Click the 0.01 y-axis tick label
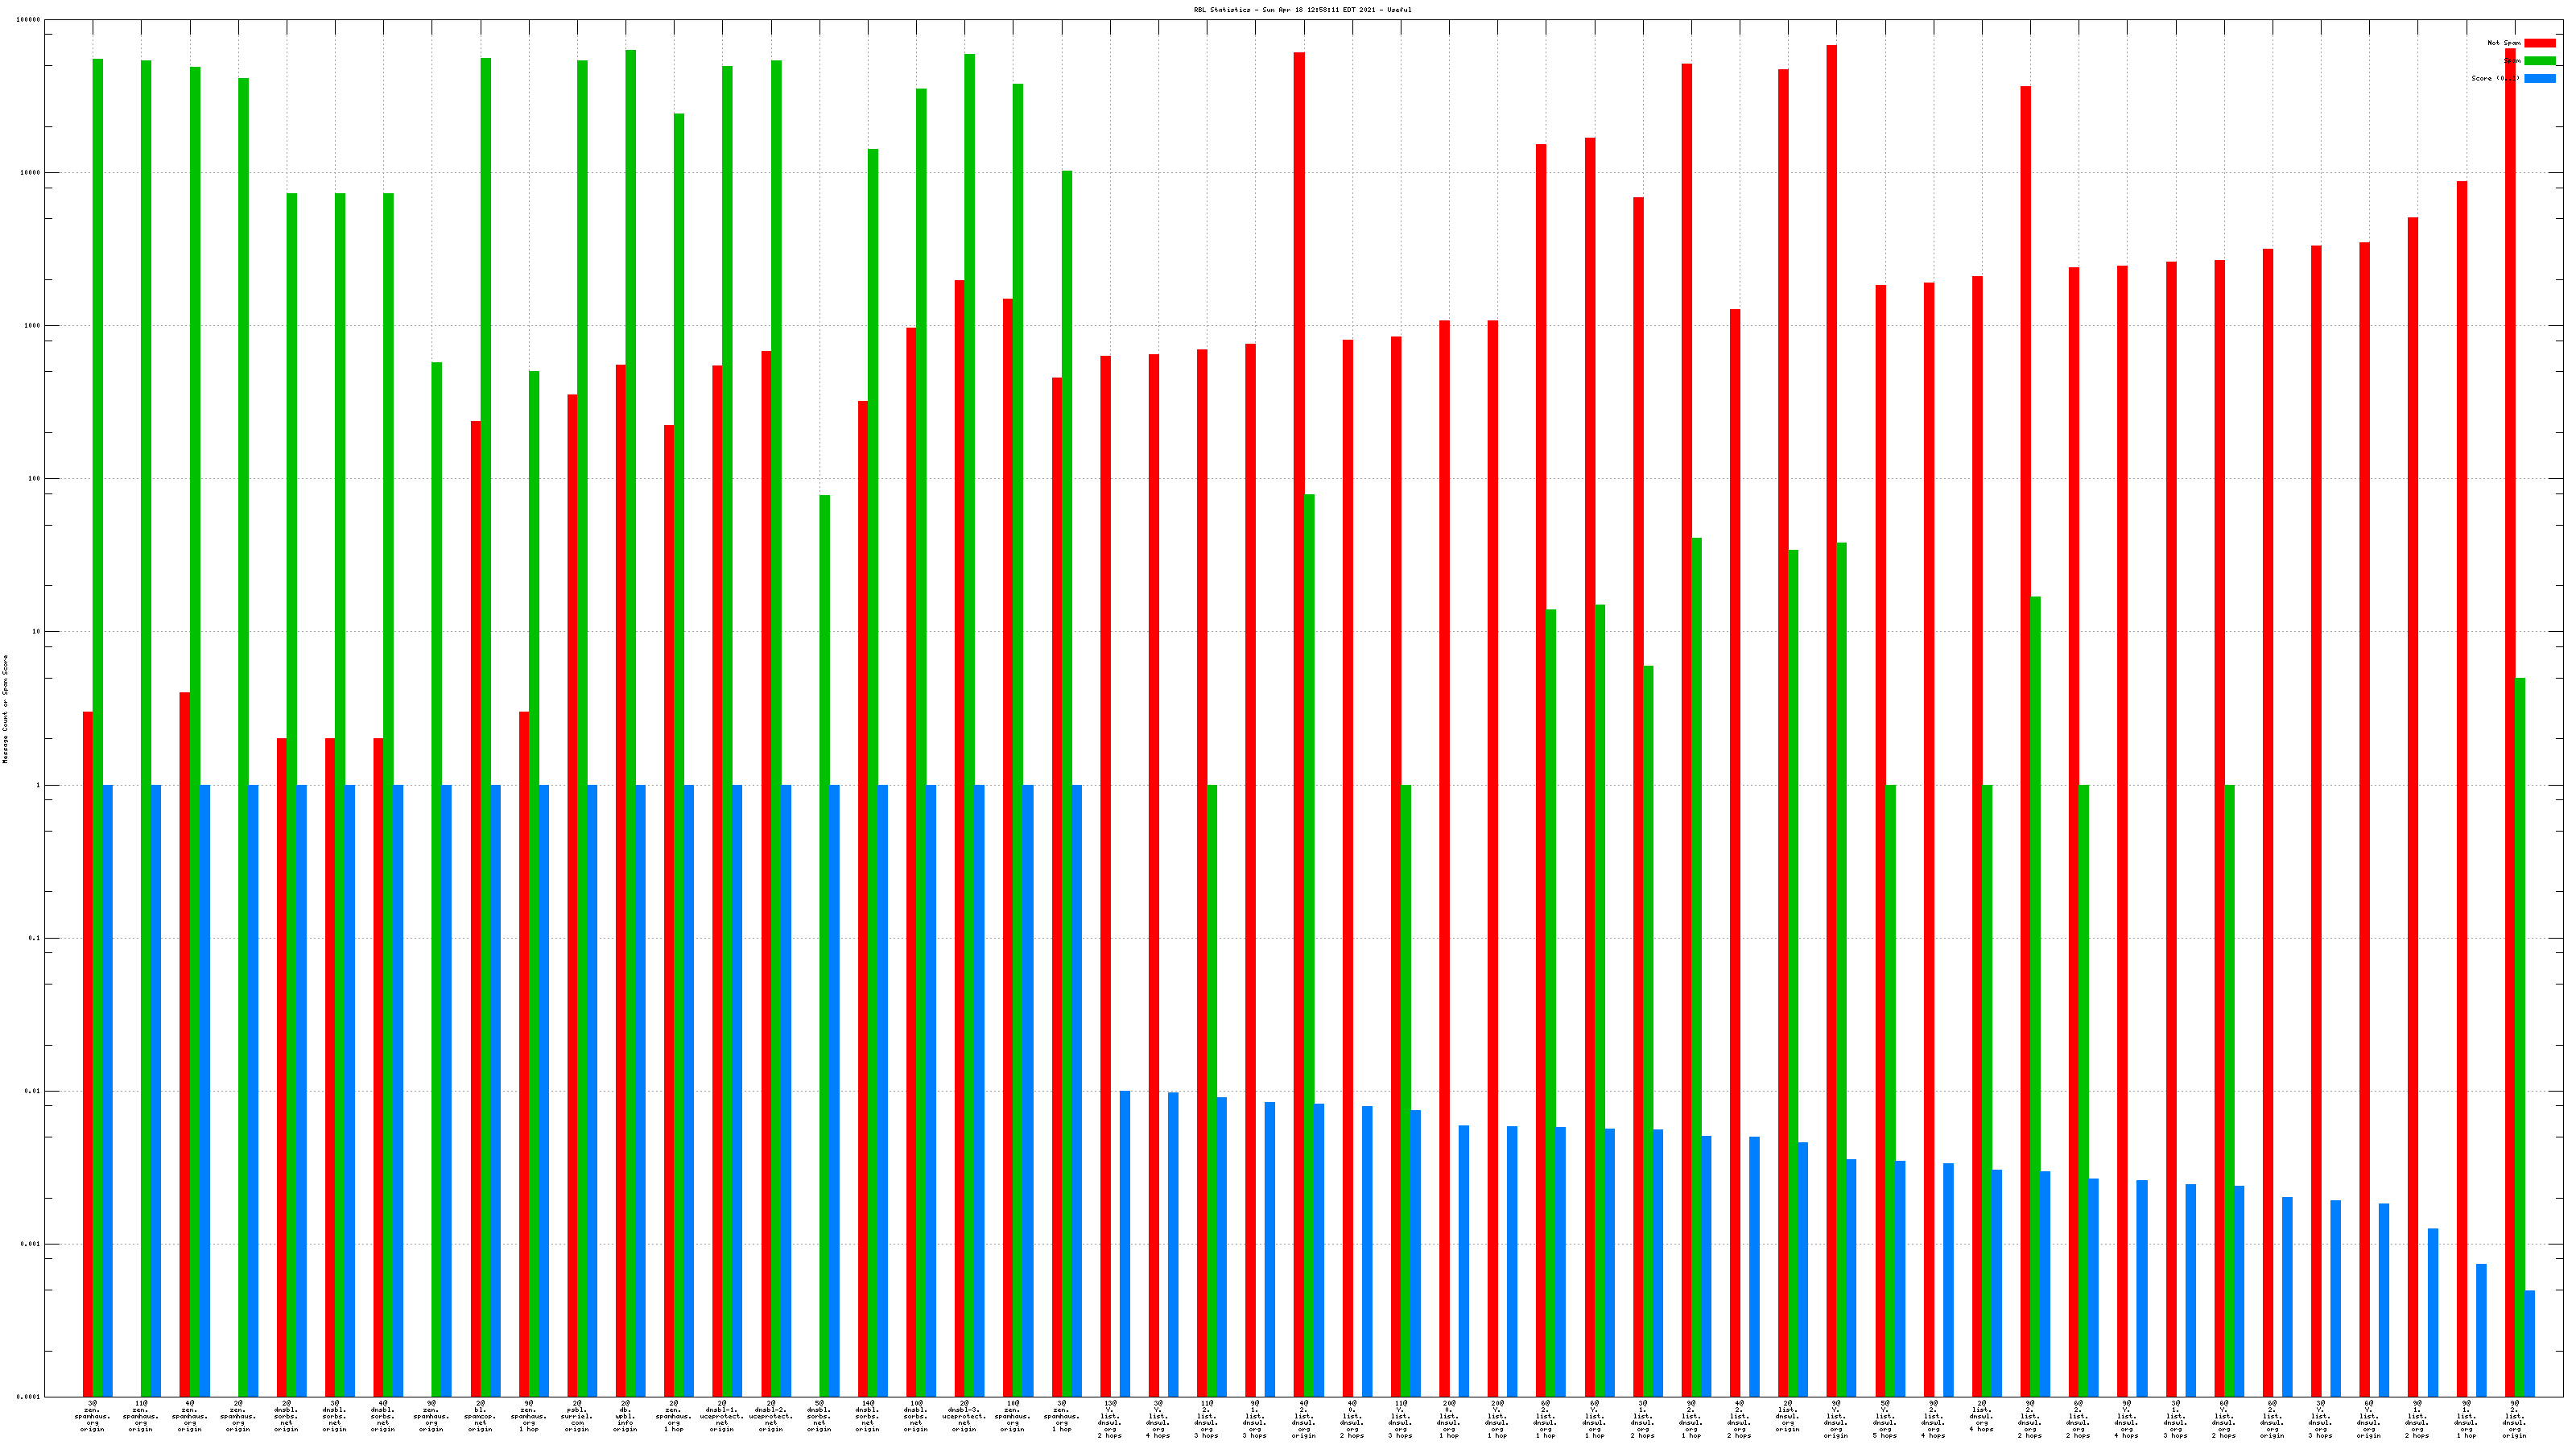Screen dimensions: 2576x1449 point(33,1091)
